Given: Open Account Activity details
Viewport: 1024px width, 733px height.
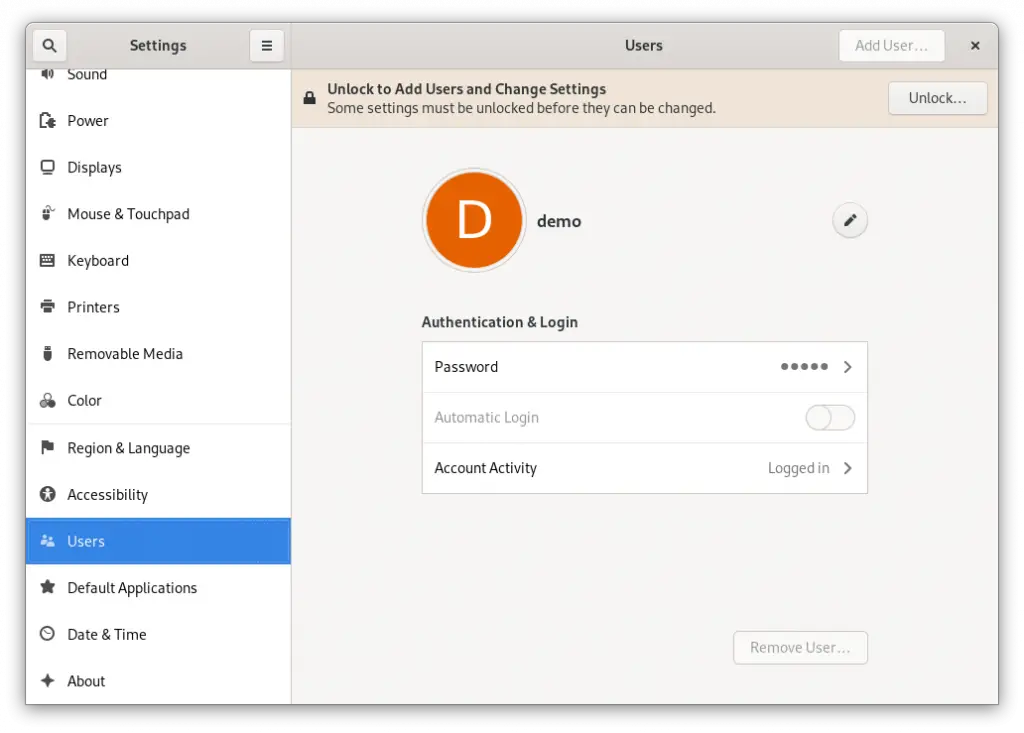Looking at the screenshot, I should pos(644,468).
